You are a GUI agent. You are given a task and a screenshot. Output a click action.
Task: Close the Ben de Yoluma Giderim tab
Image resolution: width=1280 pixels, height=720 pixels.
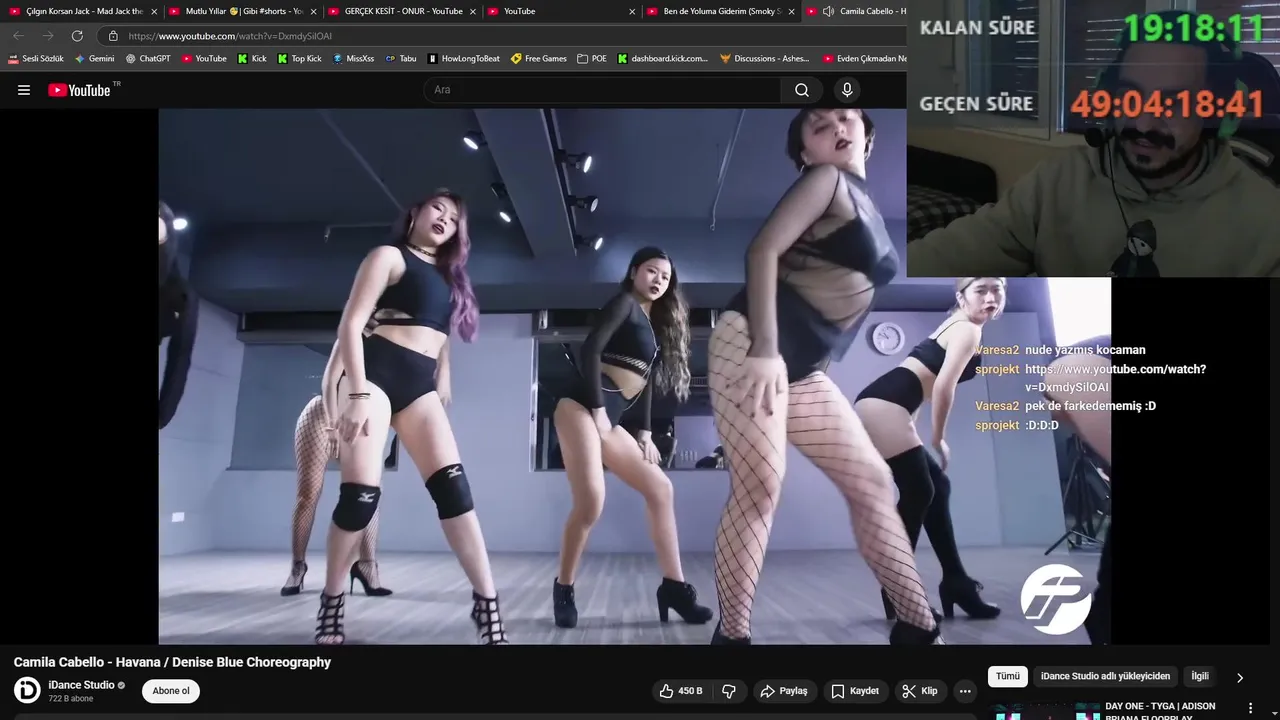[792, 11]
